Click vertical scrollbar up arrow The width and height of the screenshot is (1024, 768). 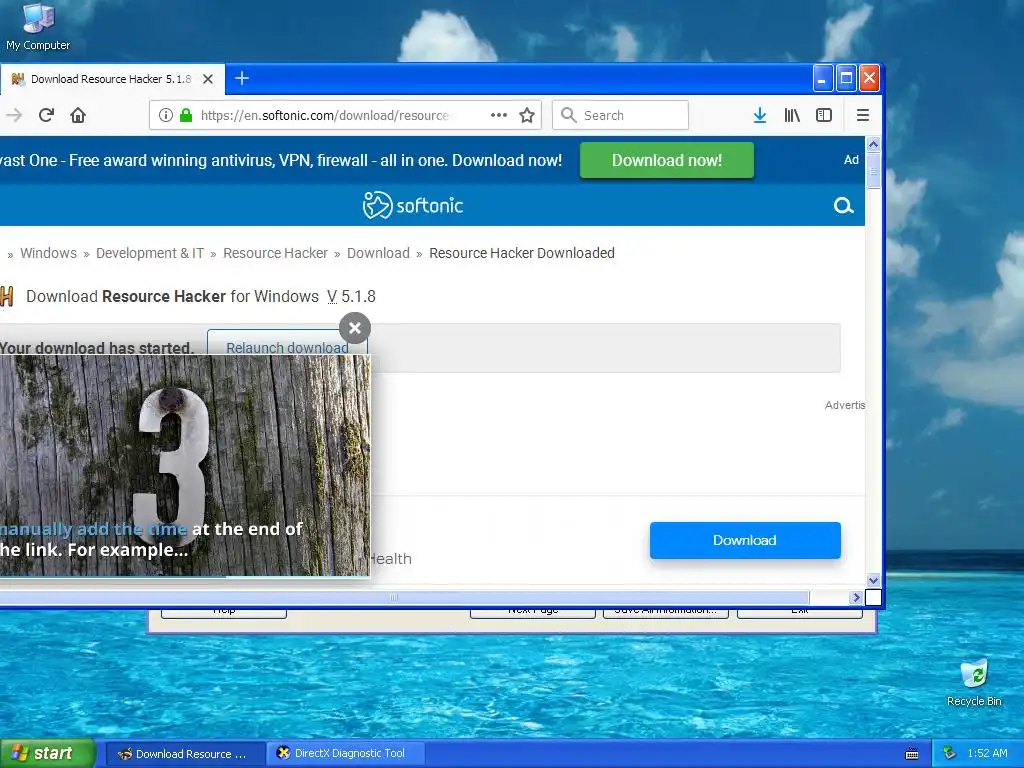[873, 144]
